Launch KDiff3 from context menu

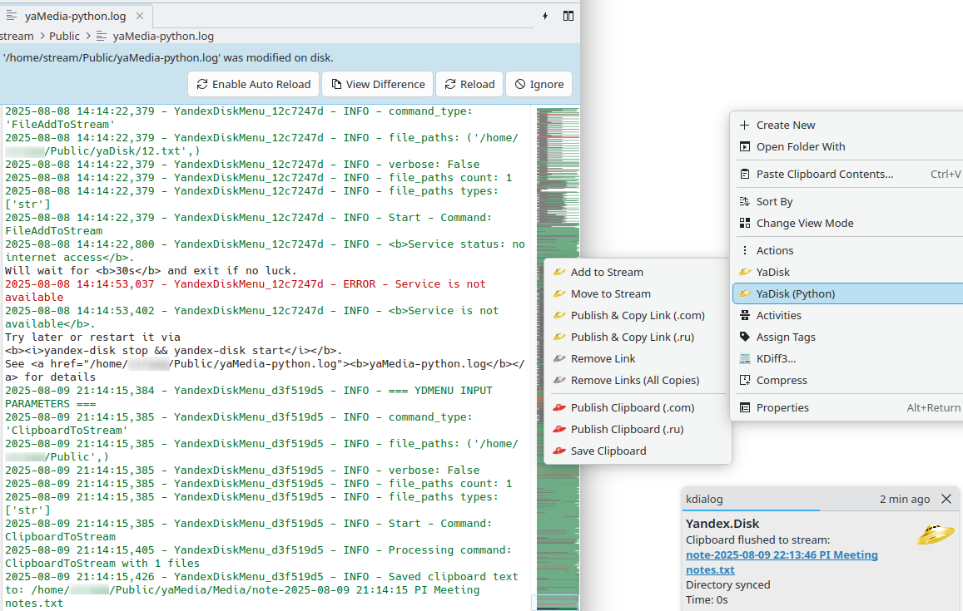point(848,359)
